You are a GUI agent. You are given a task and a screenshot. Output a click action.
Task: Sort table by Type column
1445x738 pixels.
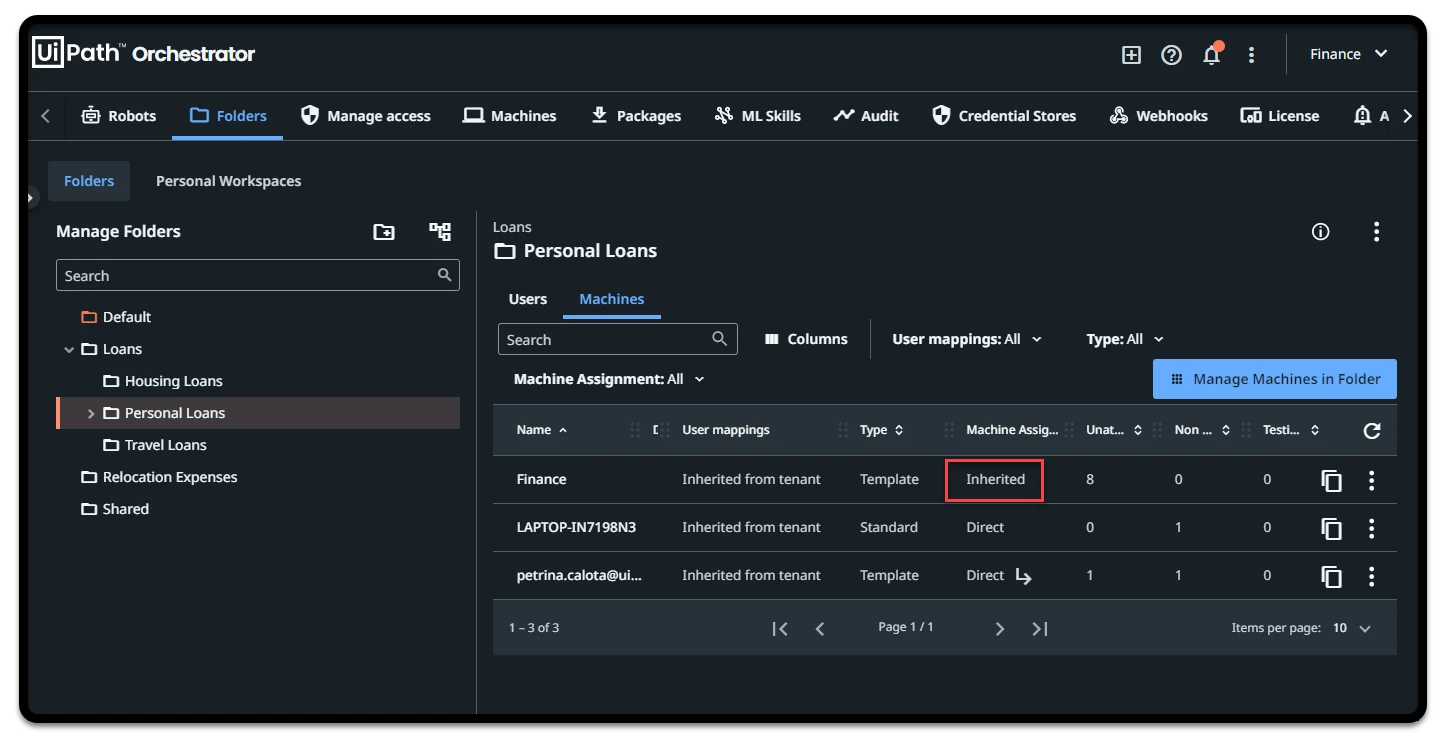pyautogui.click(x=882, y=430)
